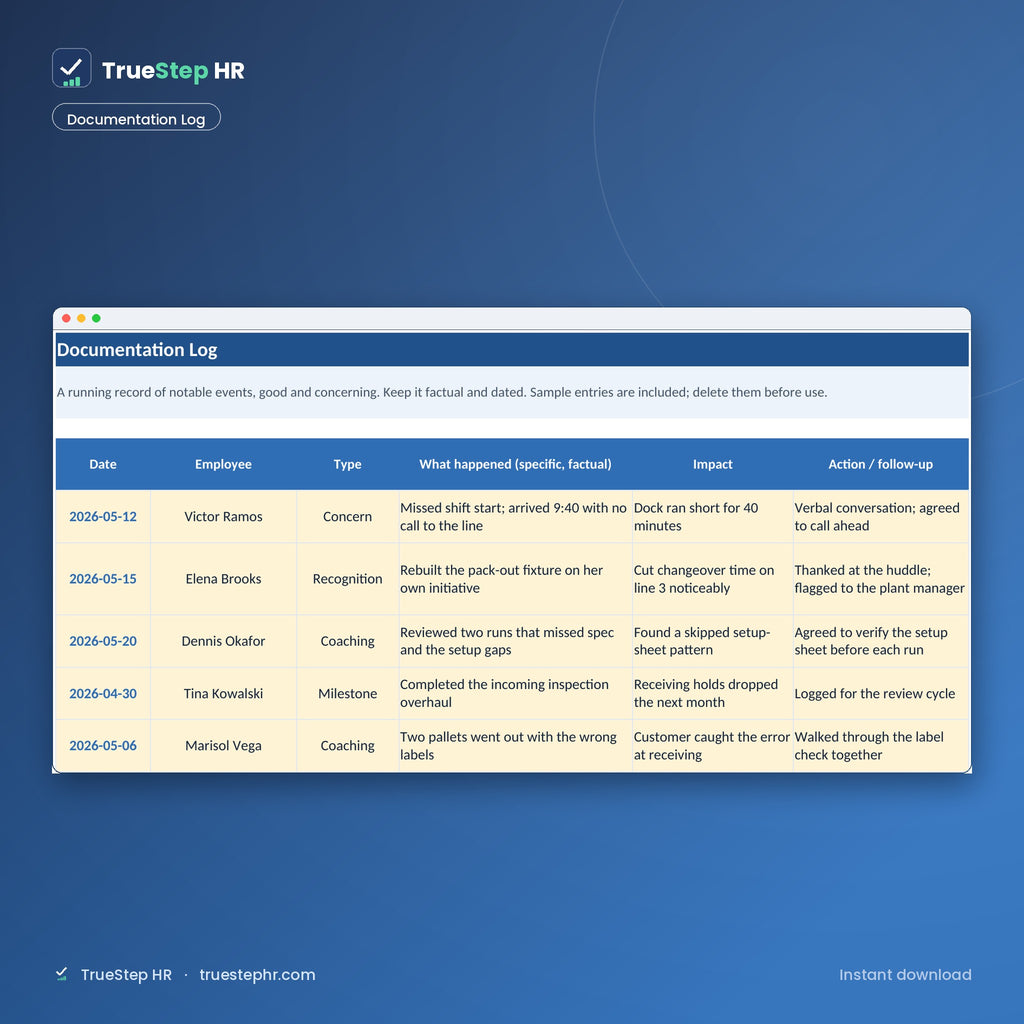Viewport: 1024px width, 1024px height.
Task: Click the 'Missed shift start' description cell
Action: point(515,517)
